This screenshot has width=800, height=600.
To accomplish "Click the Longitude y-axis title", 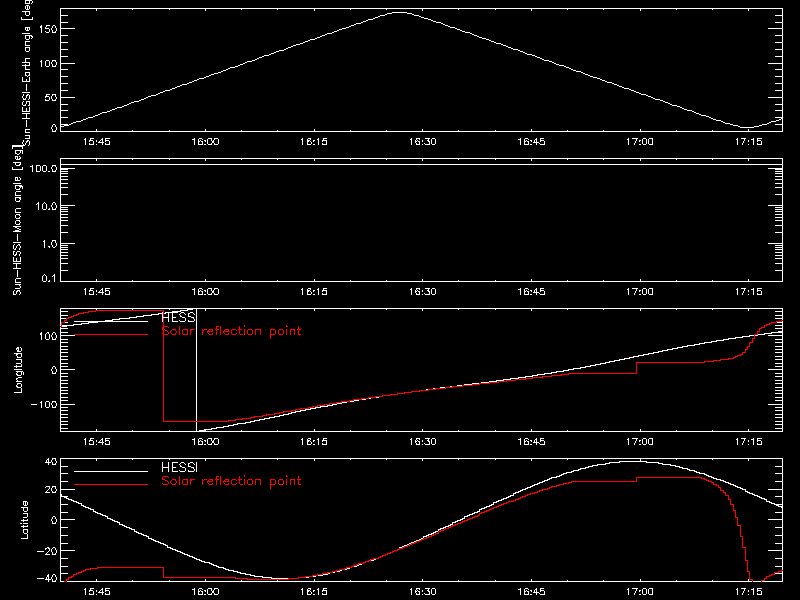I will tap(18, 370).
